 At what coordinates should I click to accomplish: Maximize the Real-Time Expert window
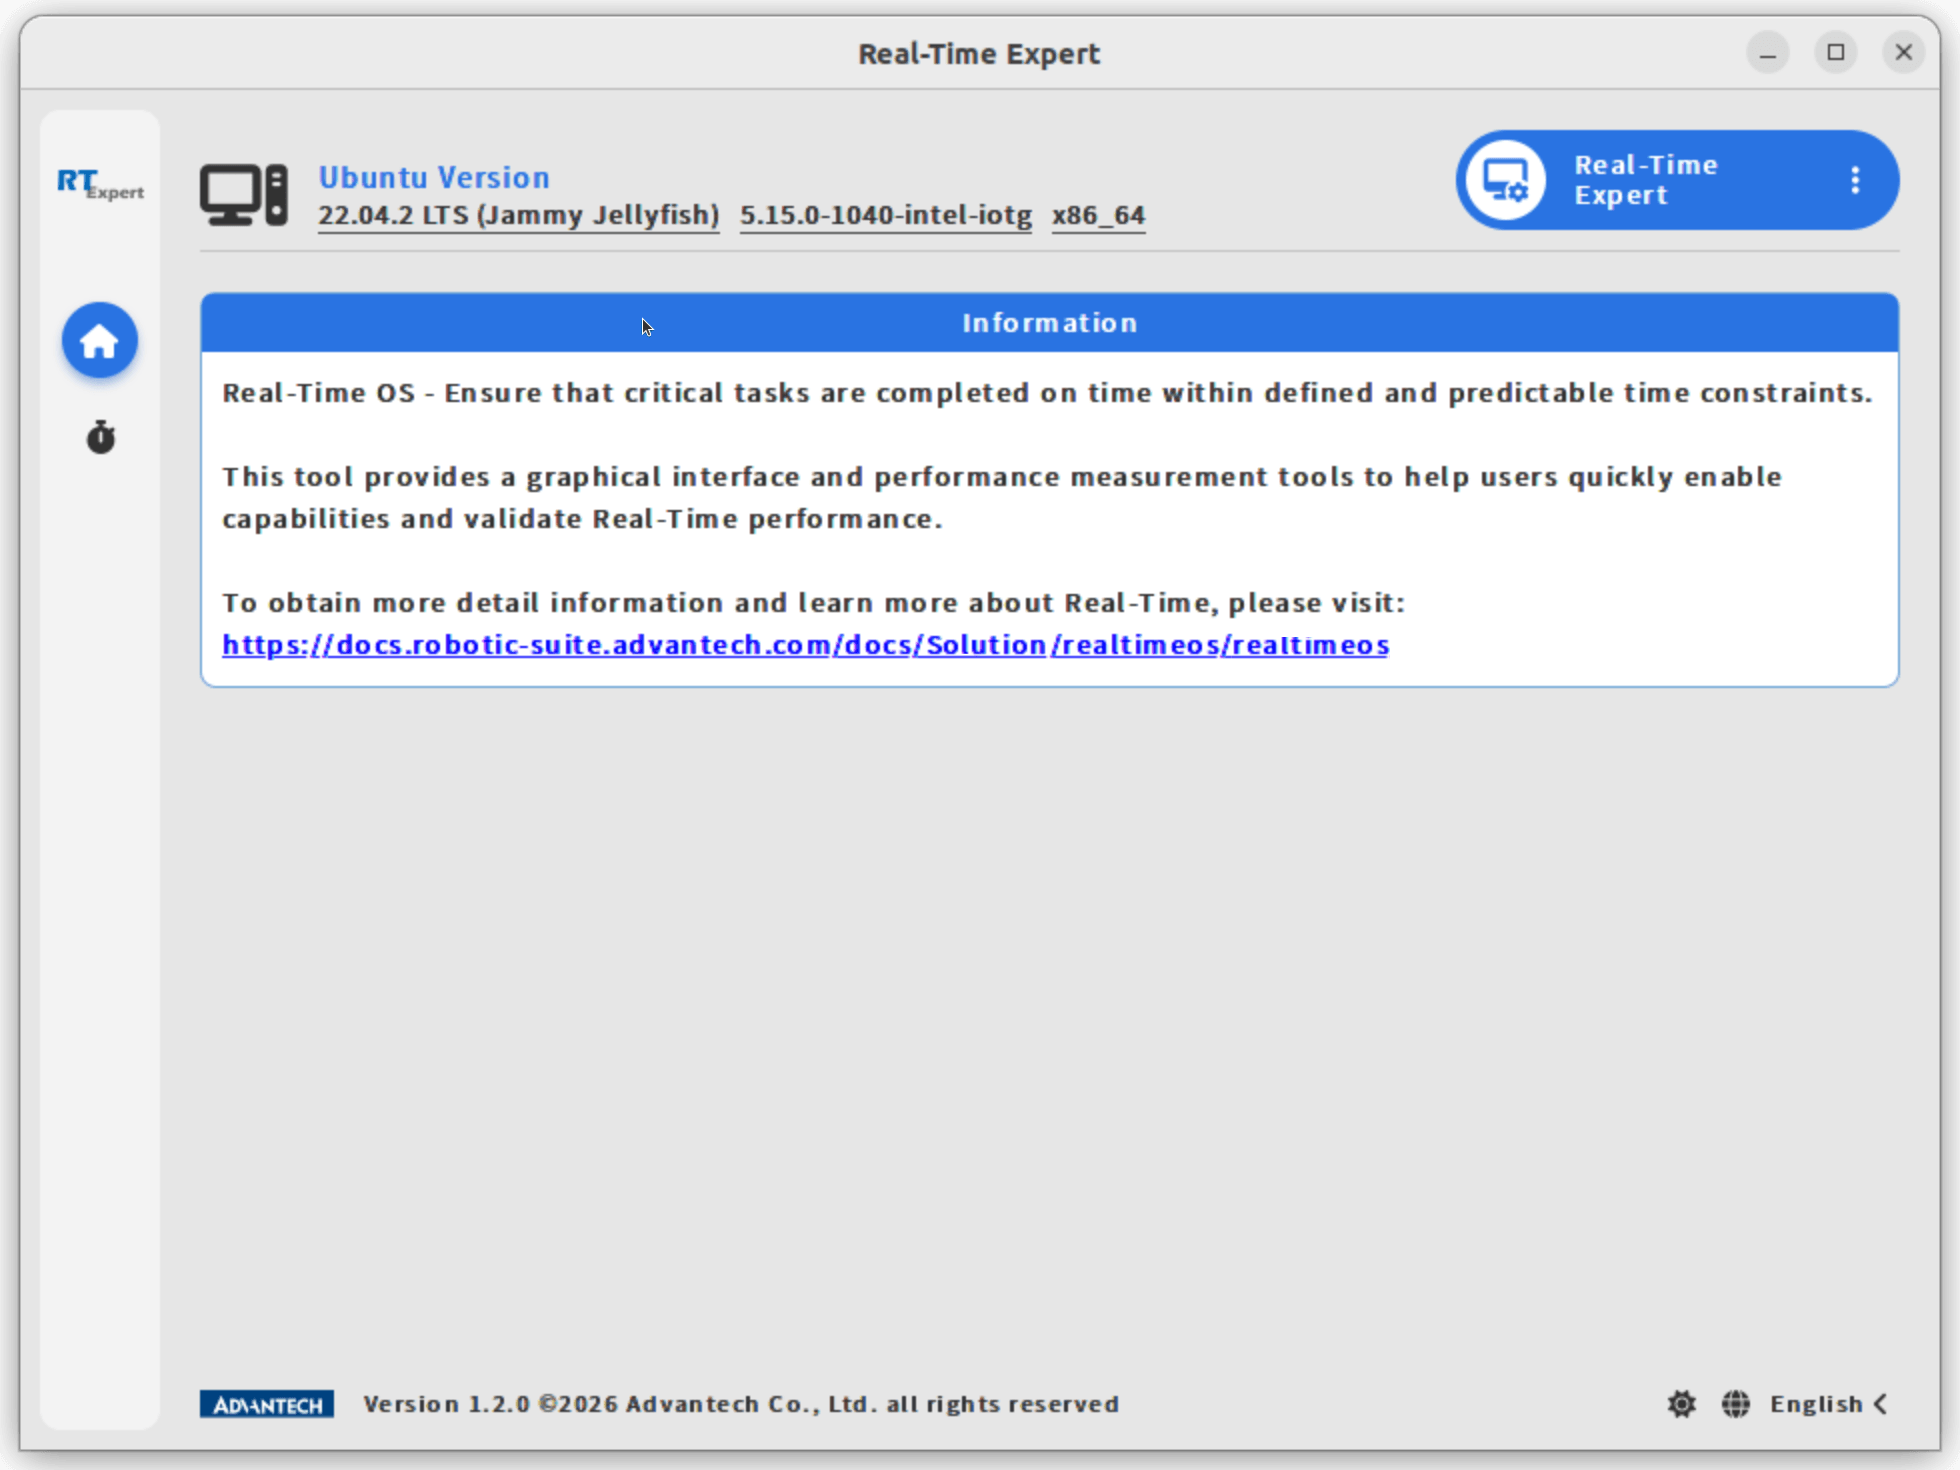coord(1836,52)
